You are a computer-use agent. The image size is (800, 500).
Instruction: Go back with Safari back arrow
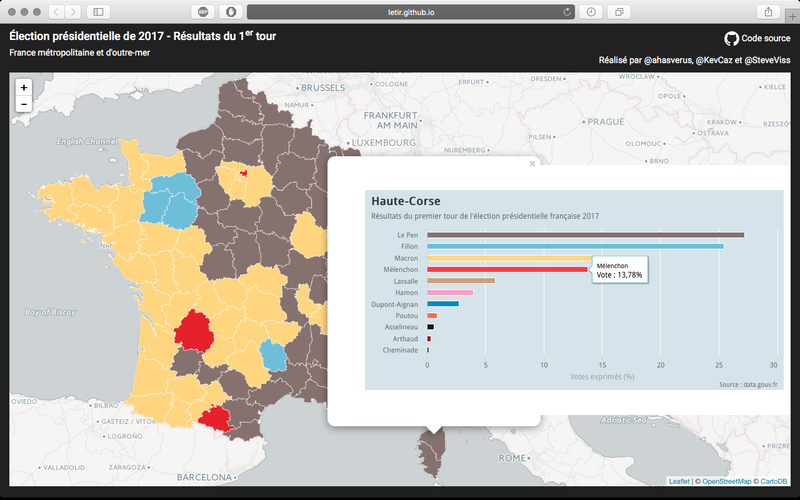pyautogui.click(x=56, y=12)
